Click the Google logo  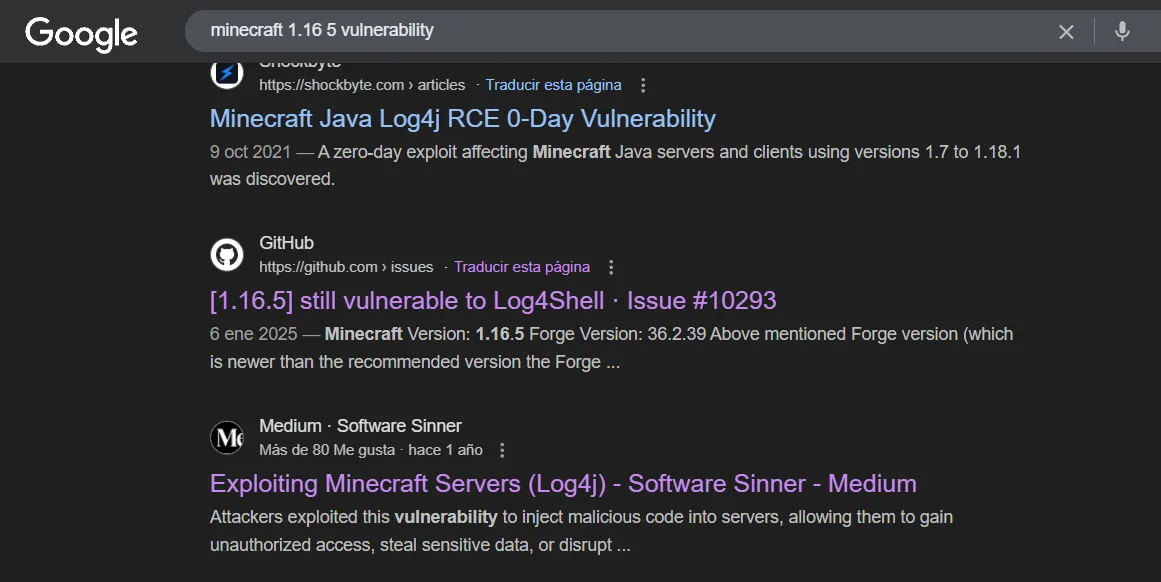pos(81,33)
